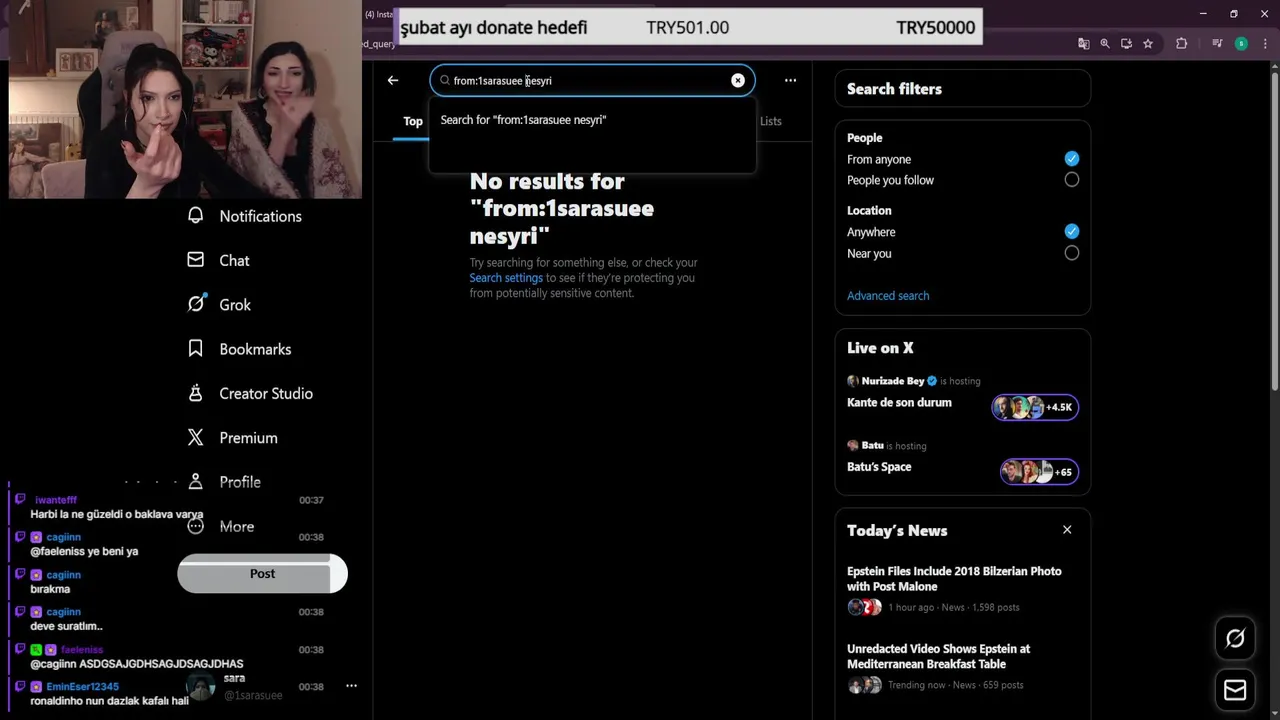
Task: Click the magnifier icon inside search box
Action: coord(445,80)
